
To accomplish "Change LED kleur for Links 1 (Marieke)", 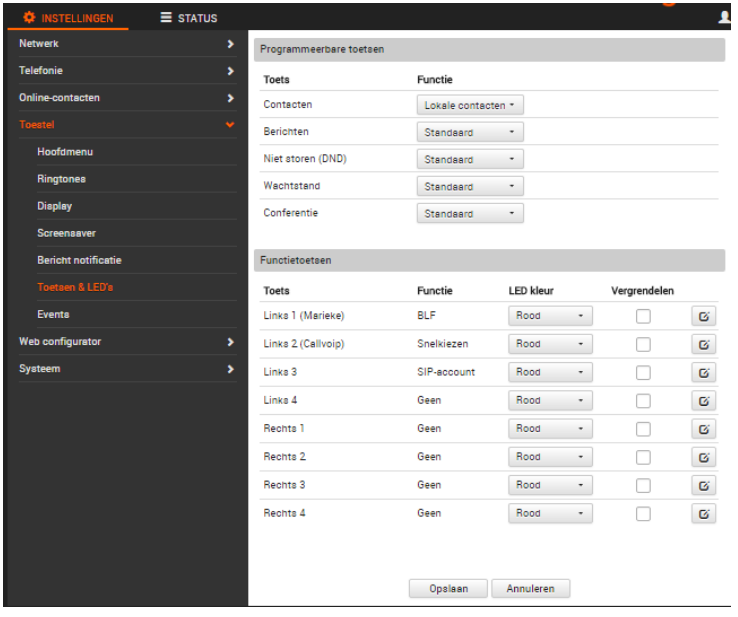I will click(552, 317).
